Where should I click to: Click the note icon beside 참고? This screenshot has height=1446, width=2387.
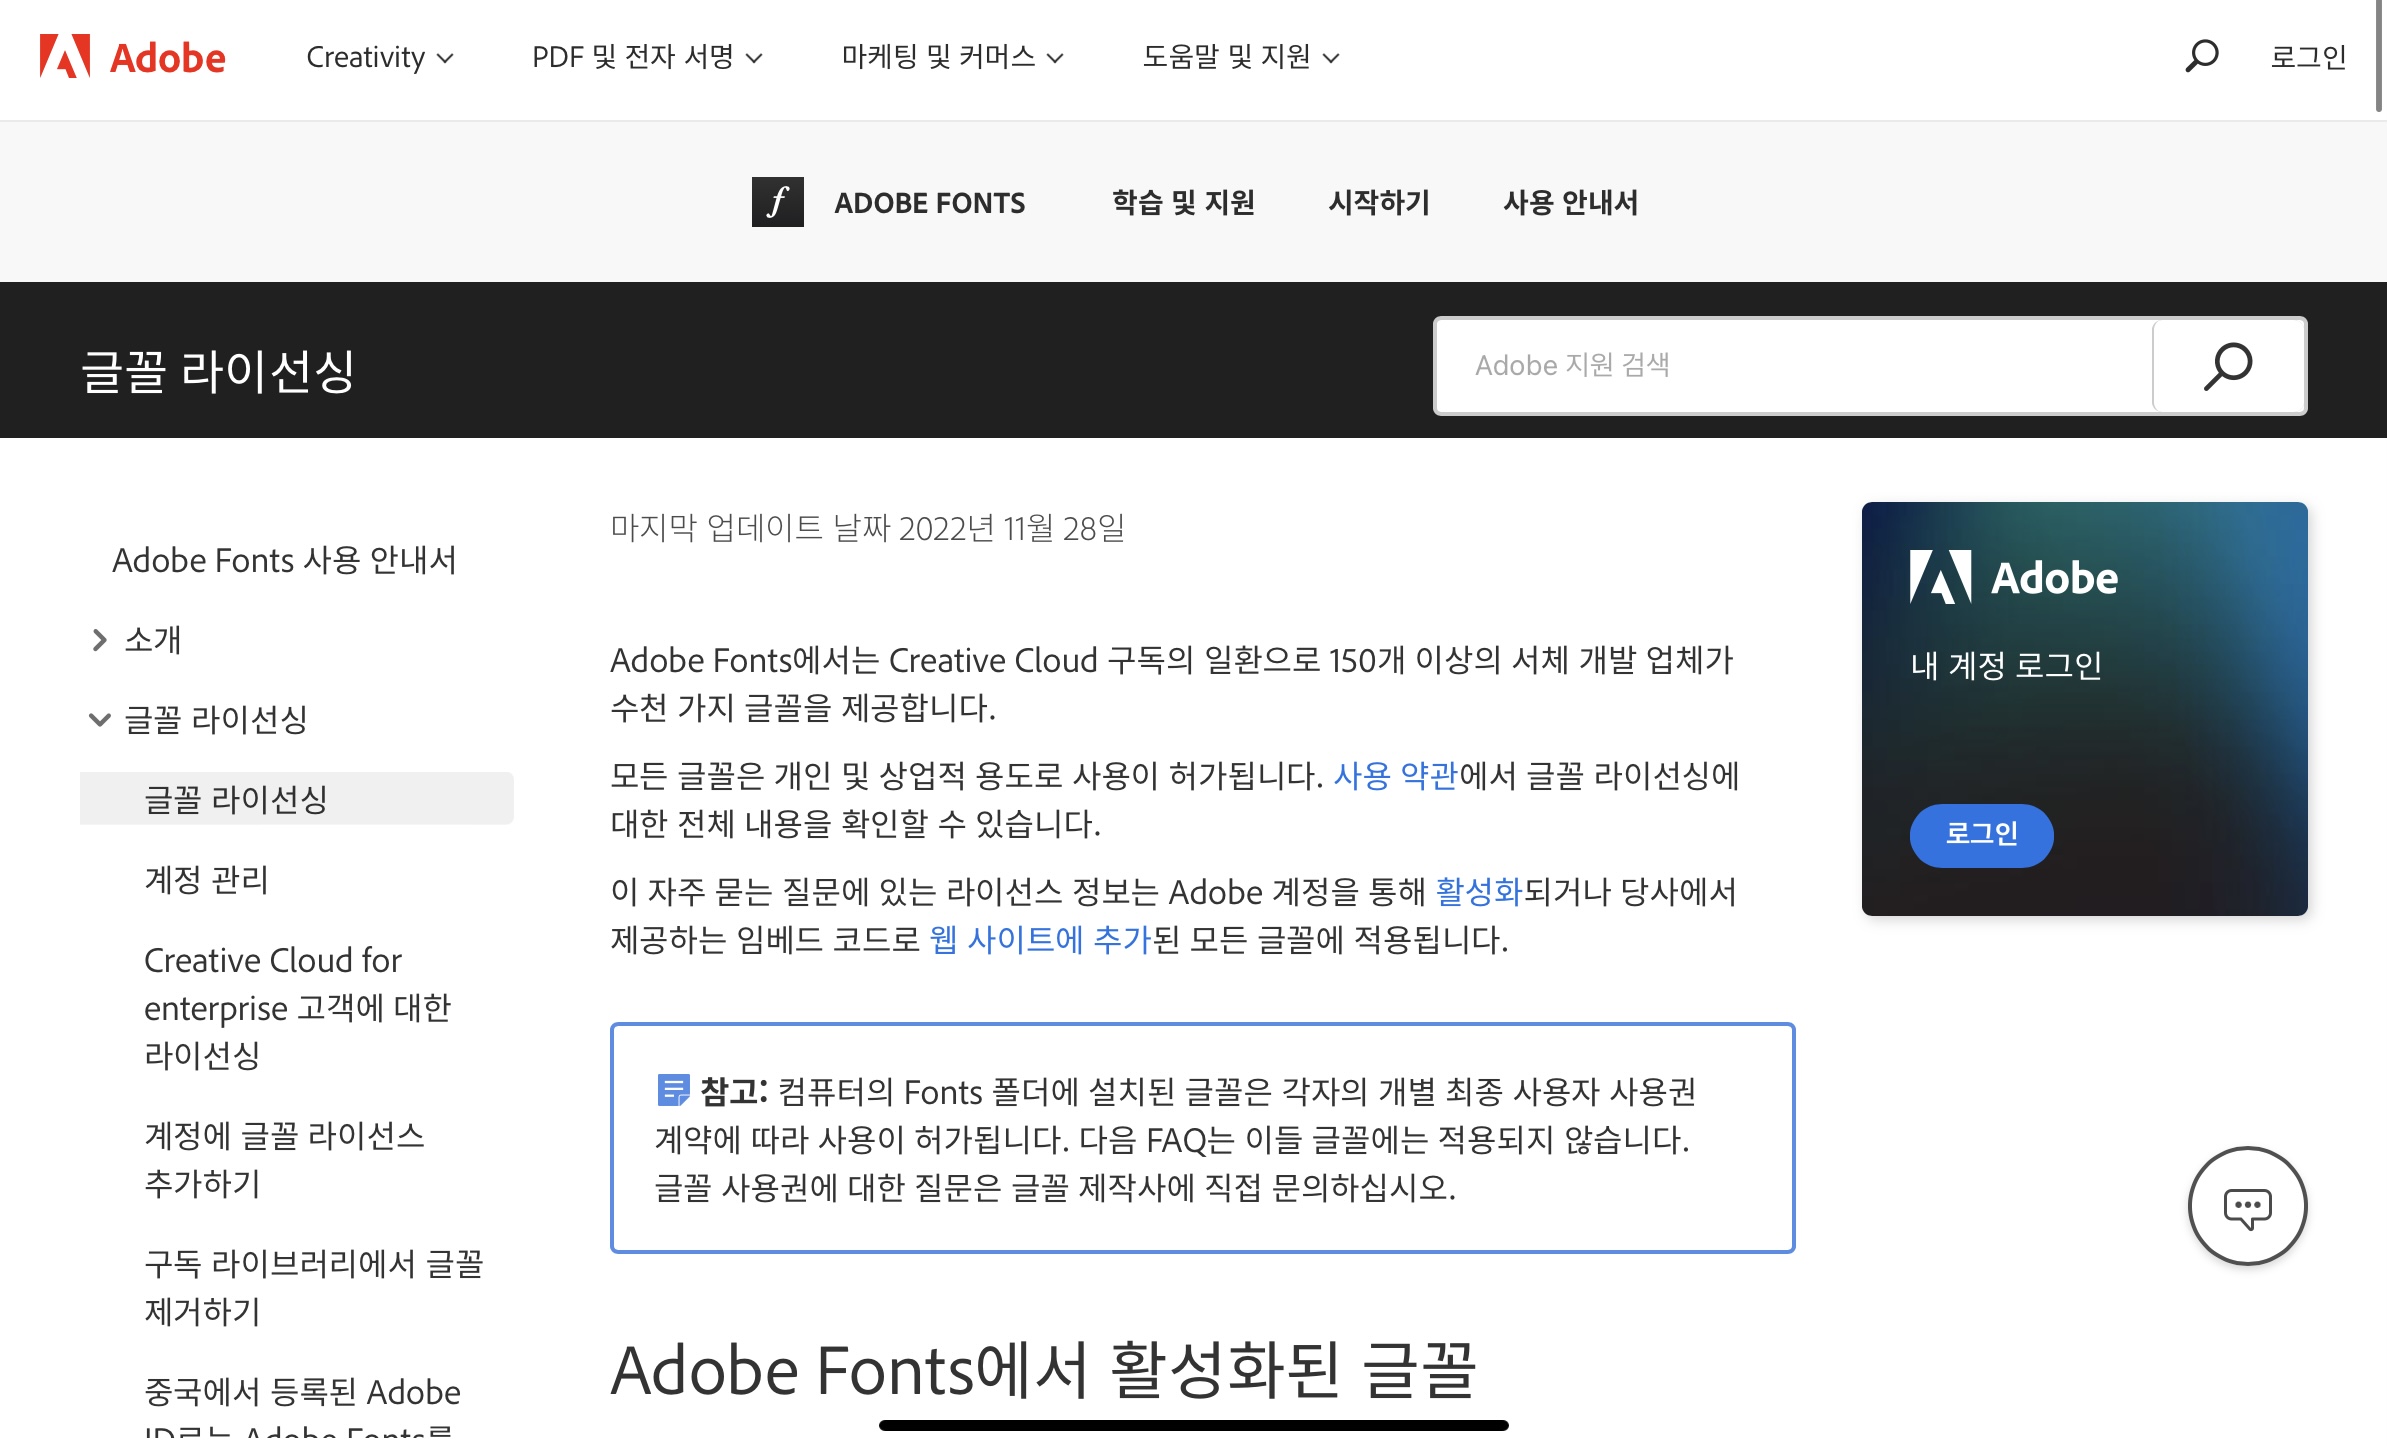click(x=673, y=1090)
